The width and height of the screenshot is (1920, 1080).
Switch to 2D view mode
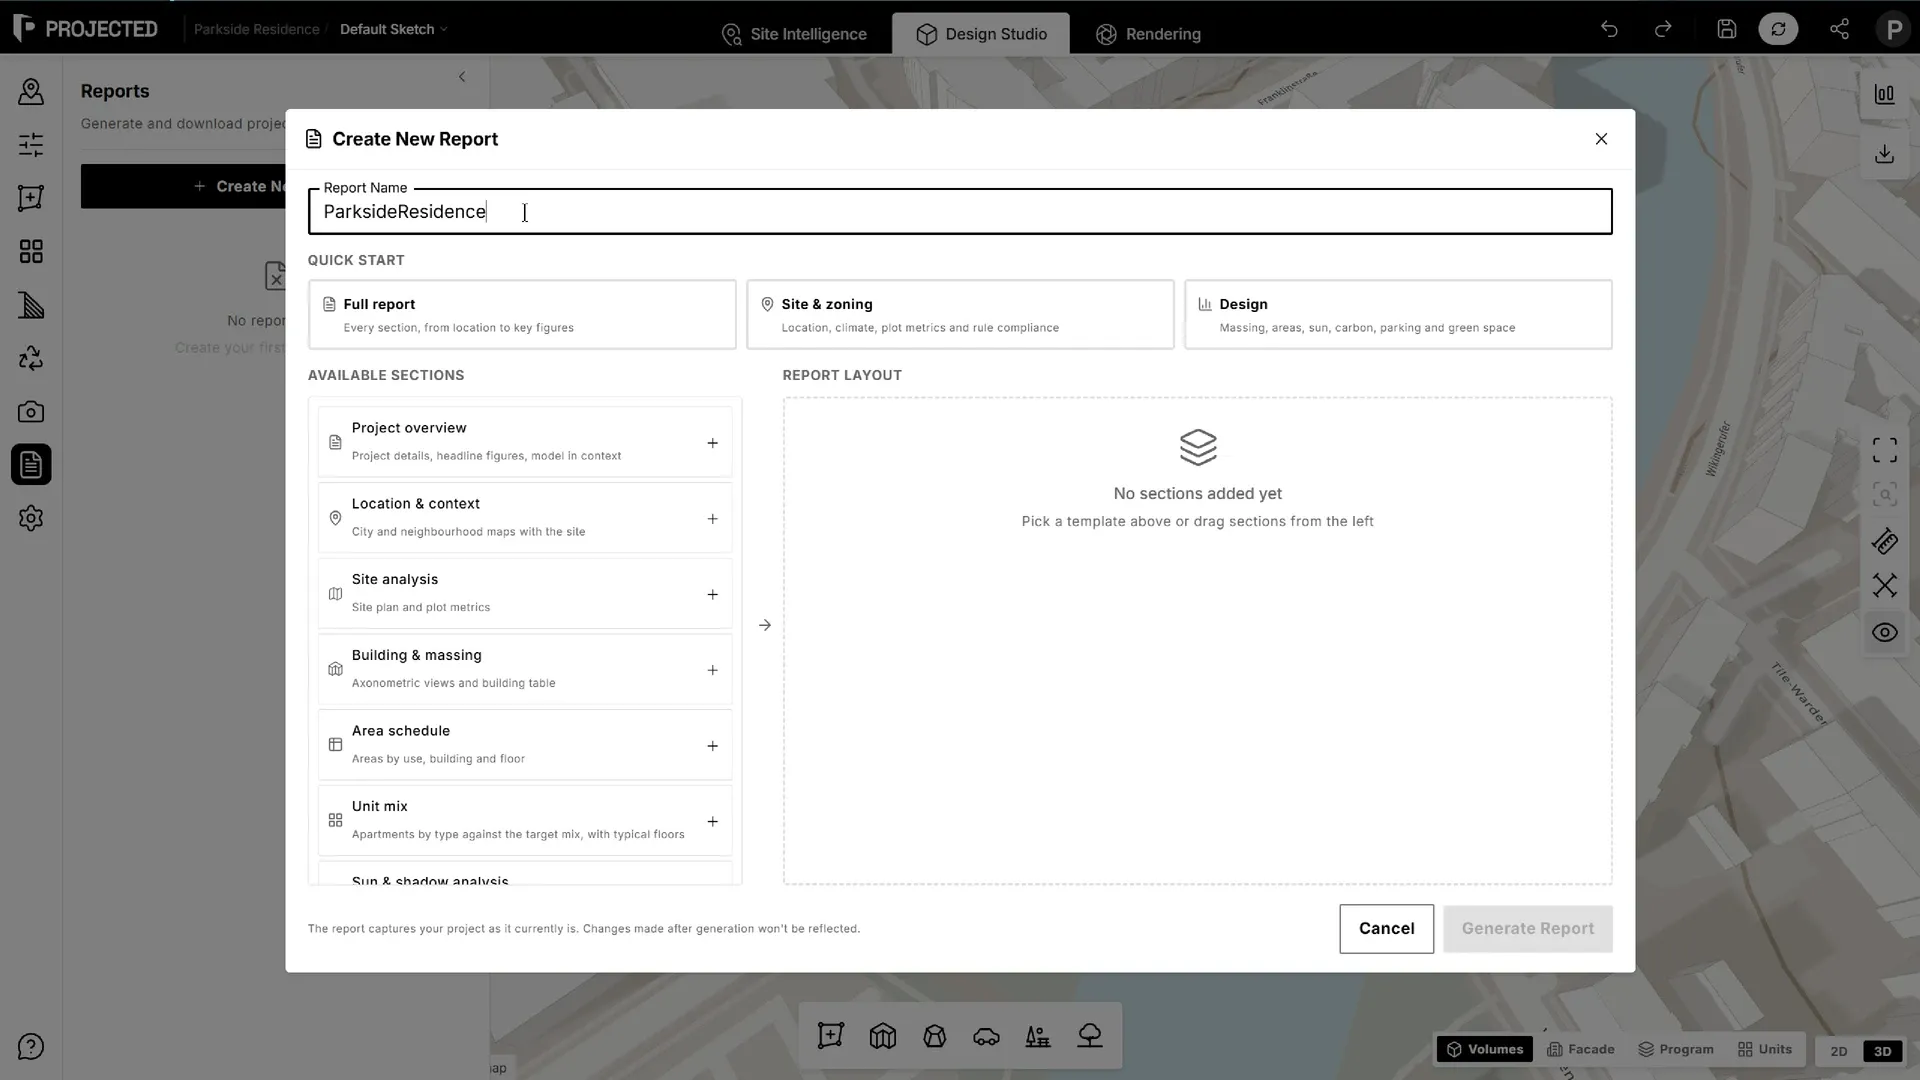(x=1839, y=1051)
